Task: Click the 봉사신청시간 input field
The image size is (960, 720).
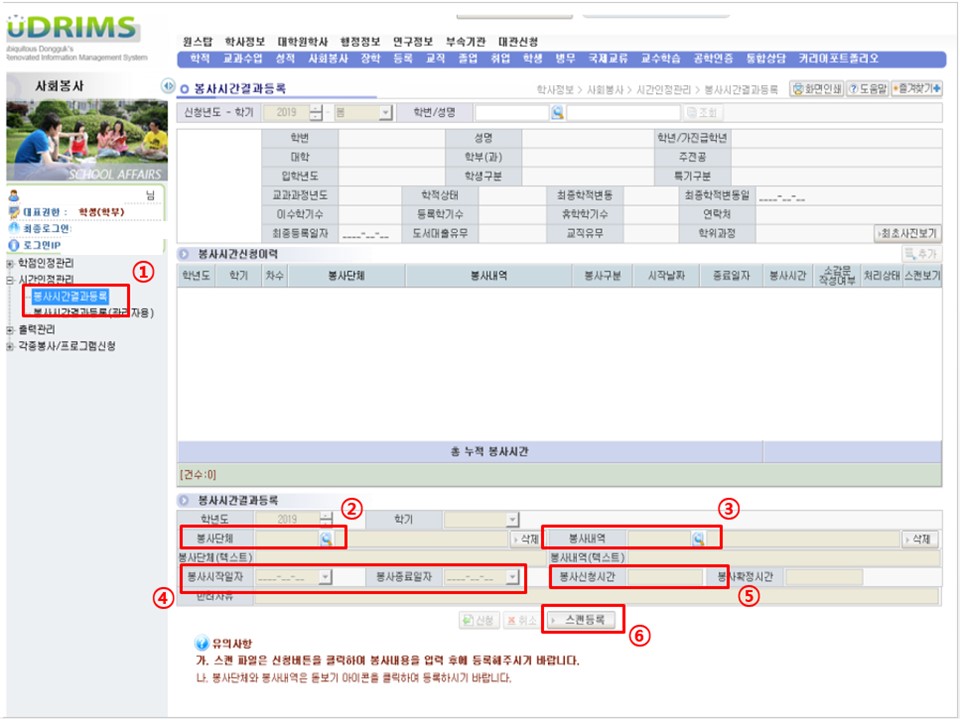Action: point(665,577)
